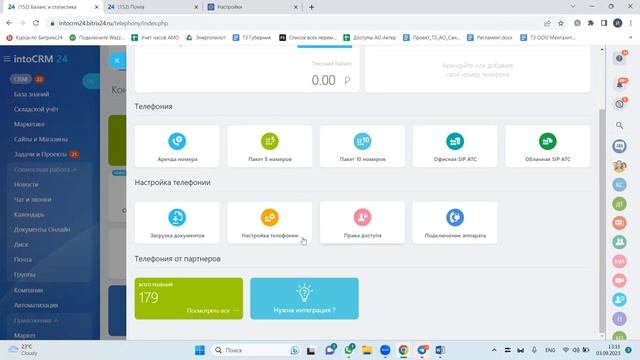Open WhatsApp from the taskbar
The height and width of the screenshot is (360, 640).
(349, 350)
